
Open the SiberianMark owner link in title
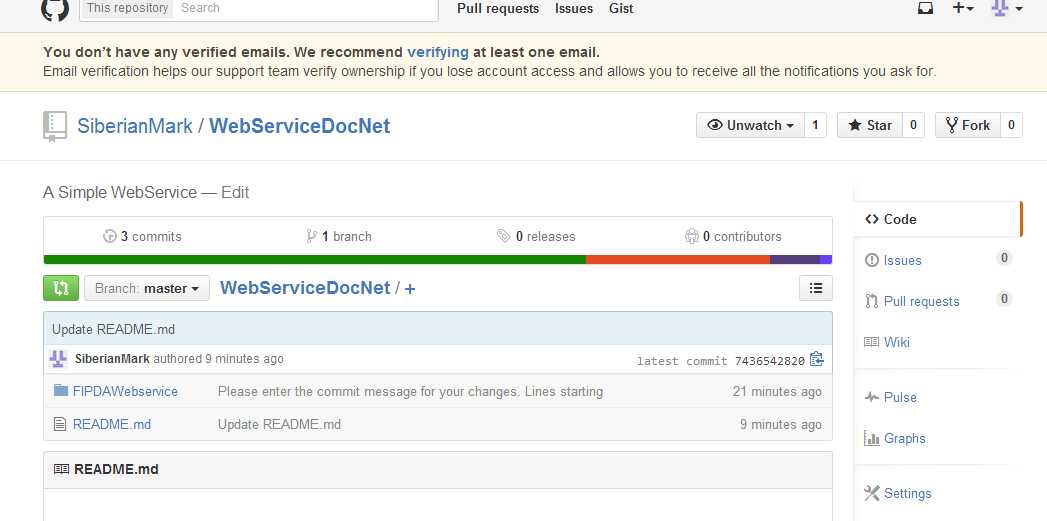point(135,126)
